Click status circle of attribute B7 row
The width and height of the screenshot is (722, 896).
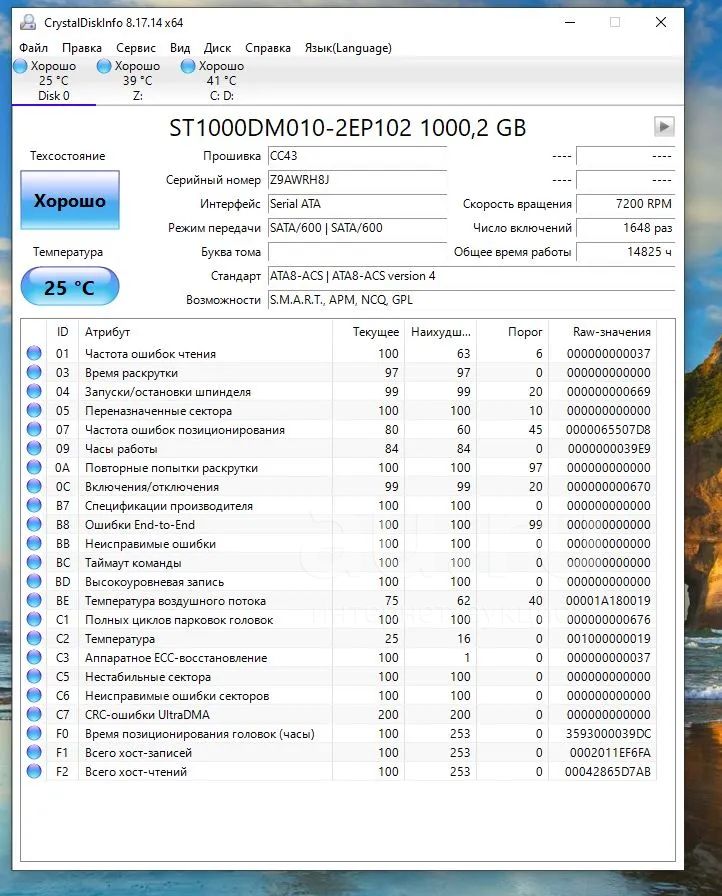coord(34,505)
